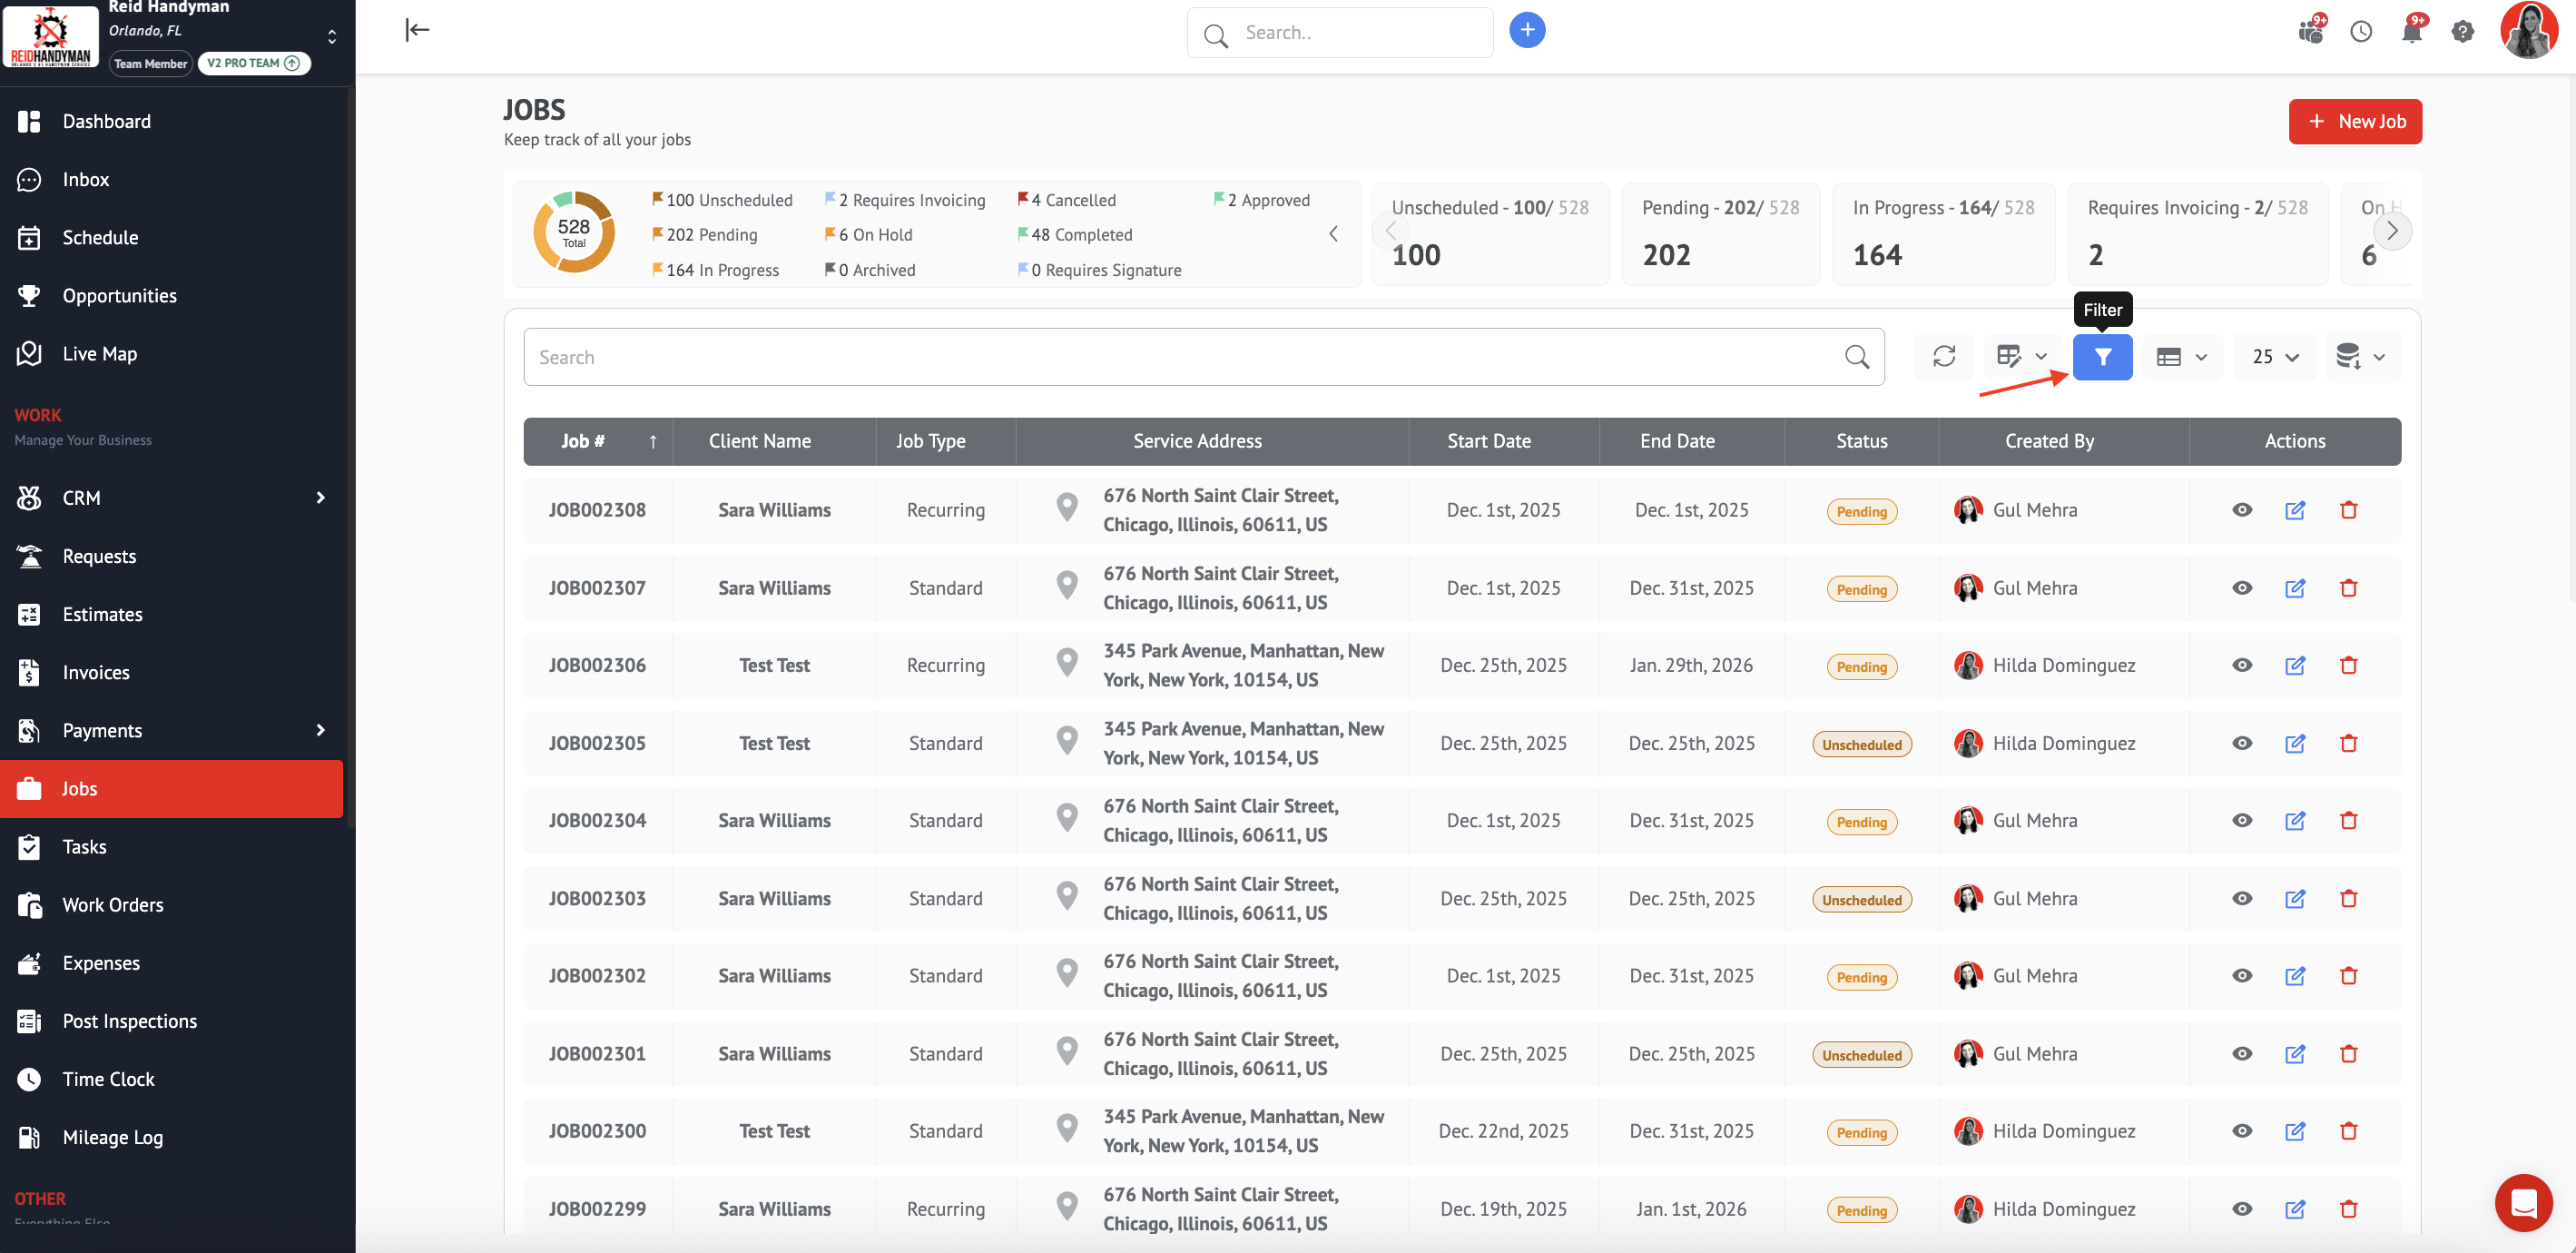View job JOB002303 using eye icon
2576x1253 pixels.
(2241, 899)
